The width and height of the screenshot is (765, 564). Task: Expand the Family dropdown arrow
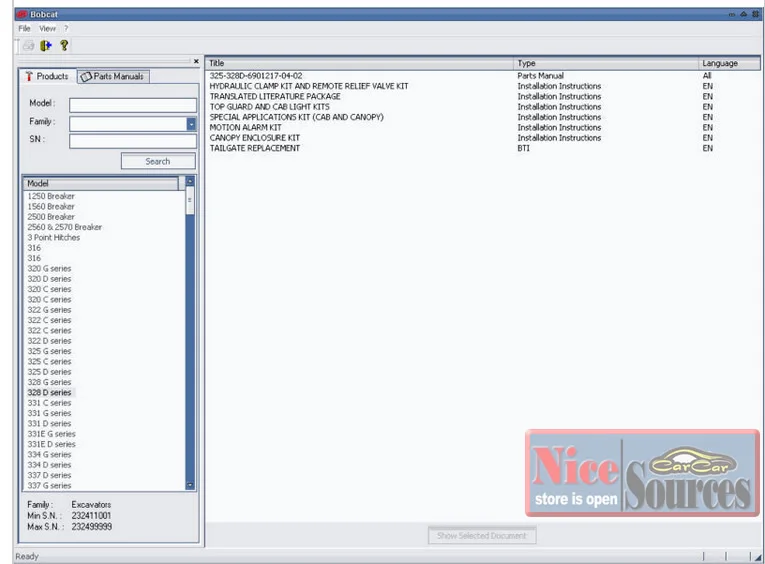(x=191, y=124)
